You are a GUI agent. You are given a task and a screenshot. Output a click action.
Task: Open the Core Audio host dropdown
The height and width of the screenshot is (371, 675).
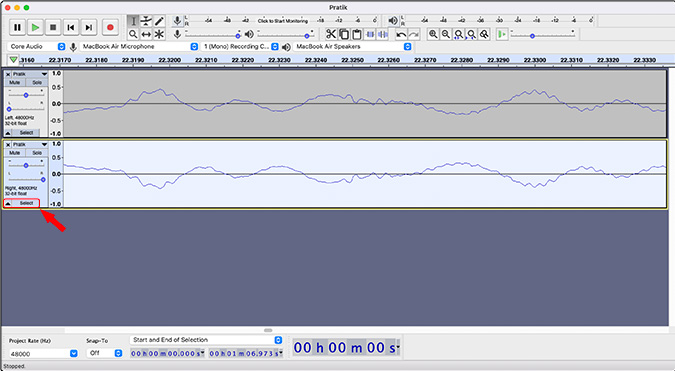pyautogui.click(x=37, y=46)
